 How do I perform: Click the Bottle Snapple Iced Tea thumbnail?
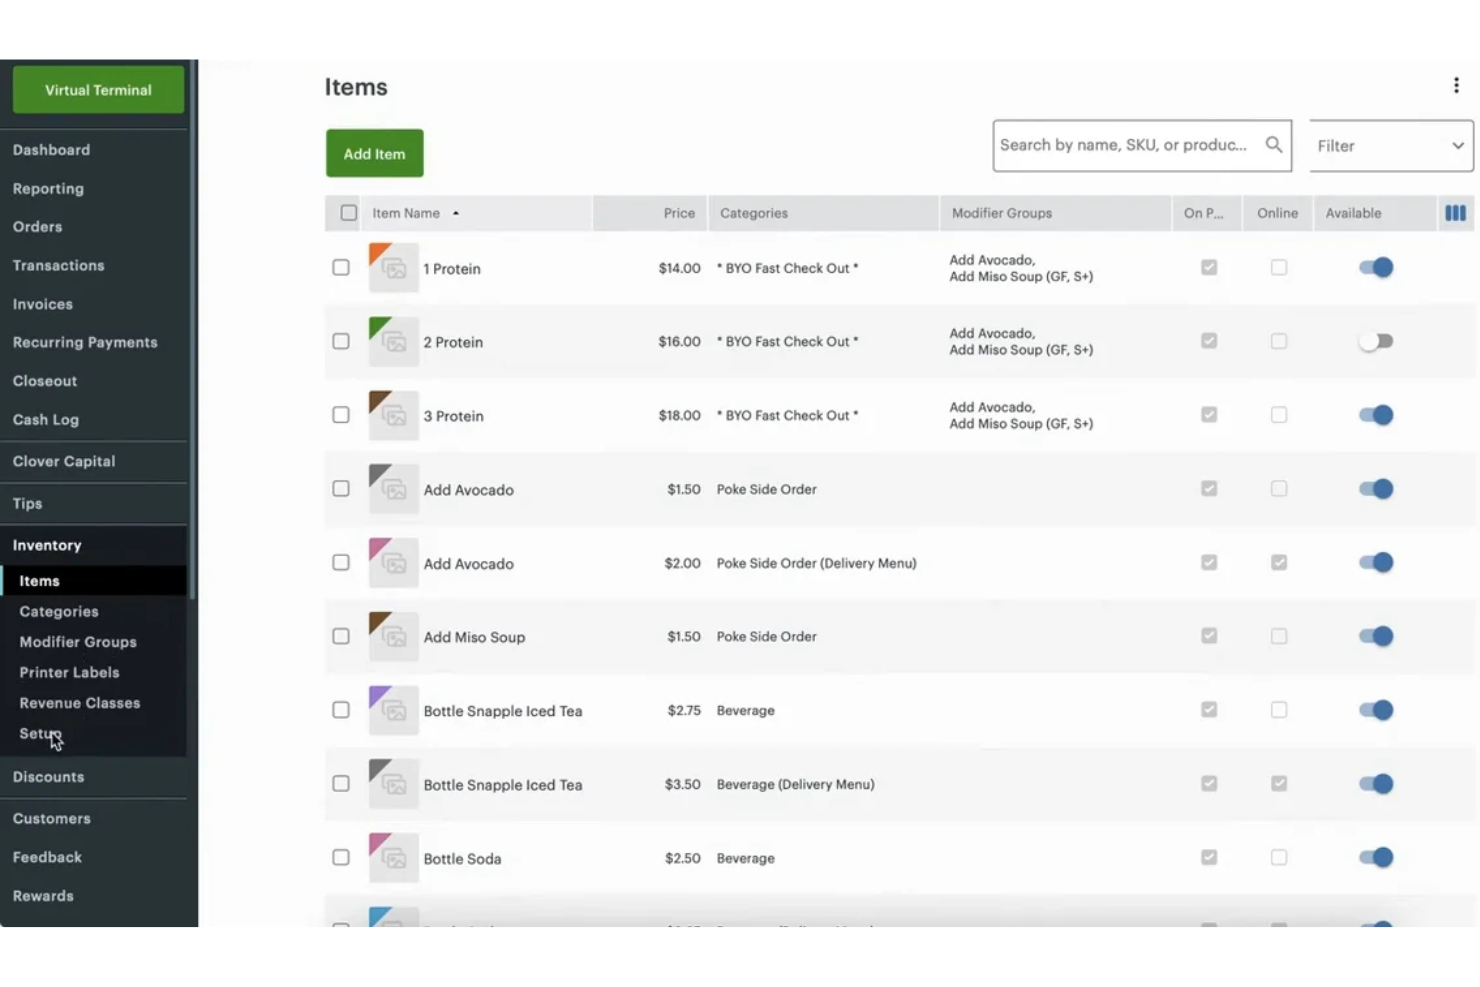tap(393, 710)
